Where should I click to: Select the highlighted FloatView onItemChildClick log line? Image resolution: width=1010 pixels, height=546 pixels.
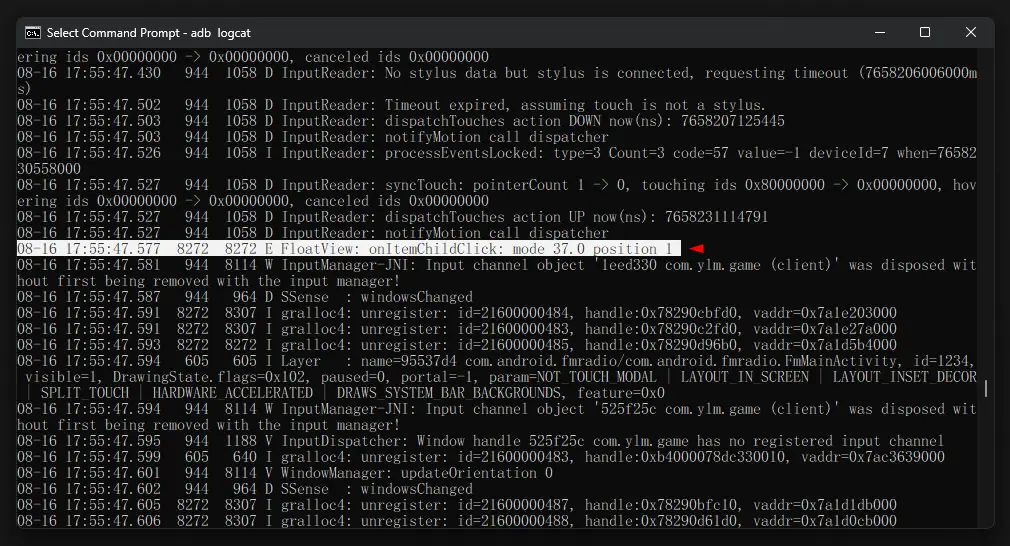coord(348,249)
